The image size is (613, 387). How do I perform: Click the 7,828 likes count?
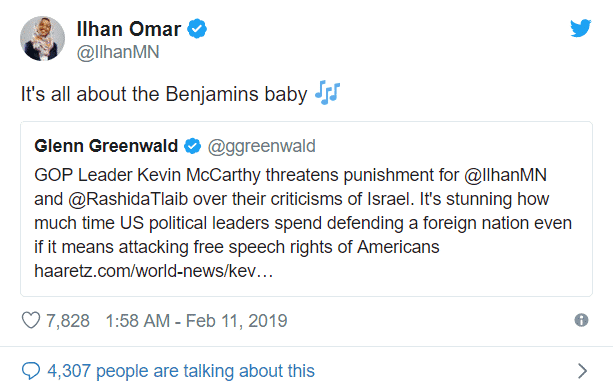pos(68,321)
